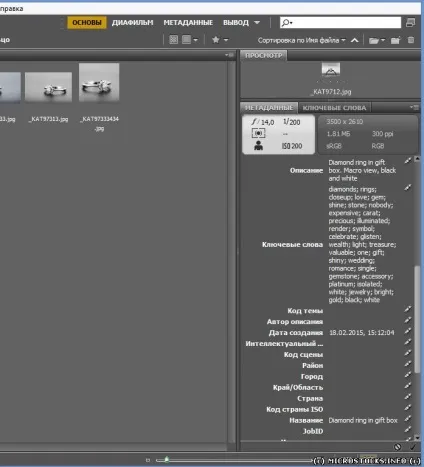
Task: Click the thumbnail size slider handle
Action: click(166, 460)
